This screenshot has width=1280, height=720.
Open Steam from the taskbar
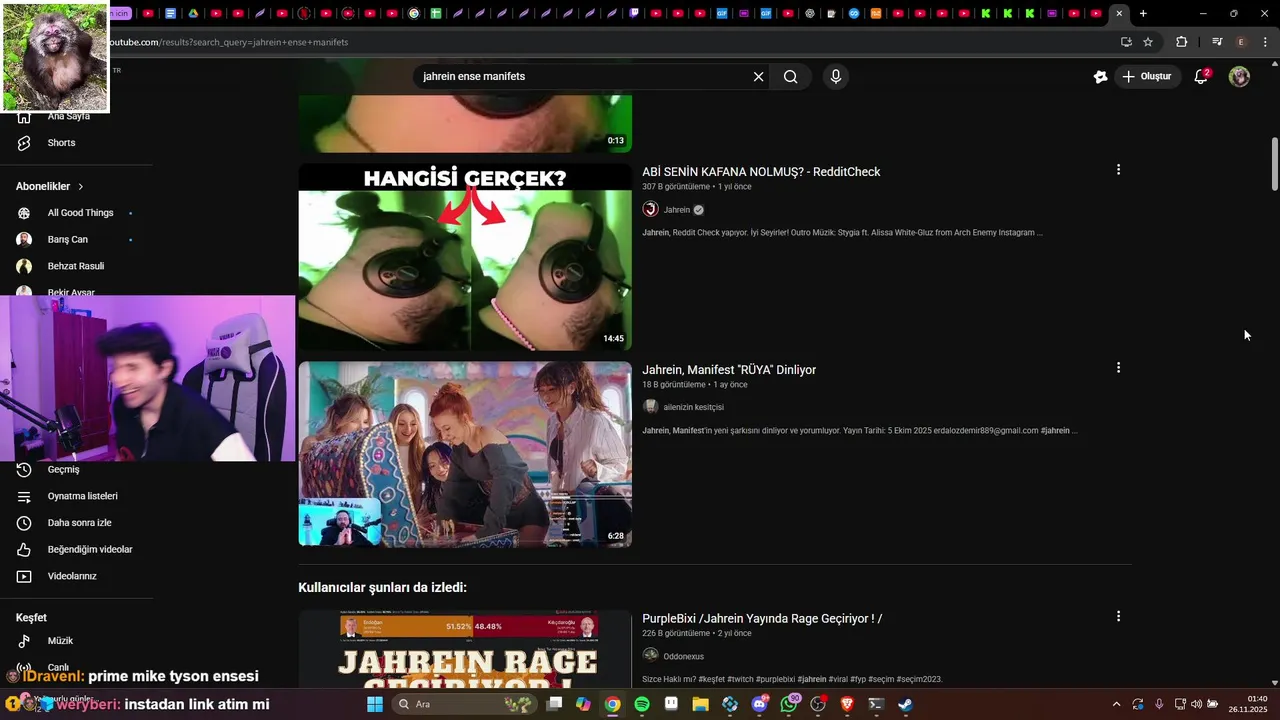click(905, 704)
